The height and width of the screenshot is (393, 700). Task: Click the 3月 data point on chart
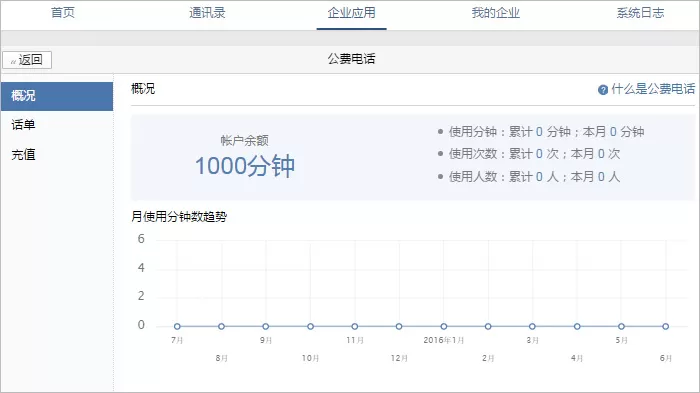coord(532,326)
